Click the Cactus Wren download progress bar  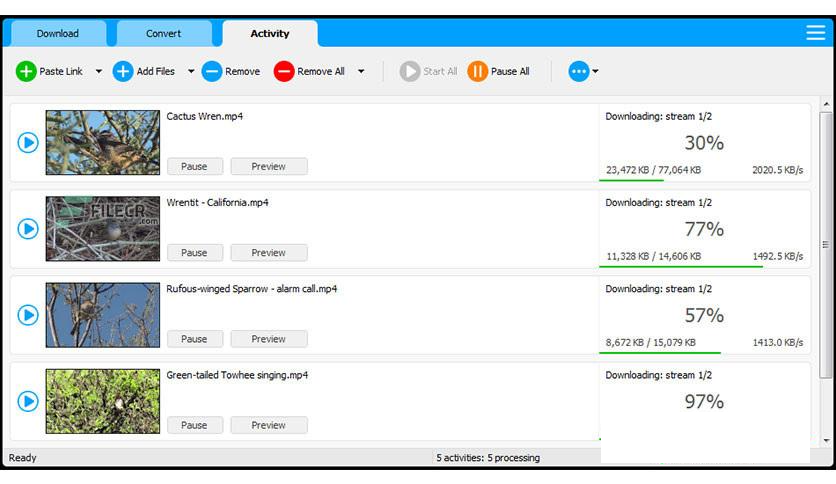[x=631, y=180]
